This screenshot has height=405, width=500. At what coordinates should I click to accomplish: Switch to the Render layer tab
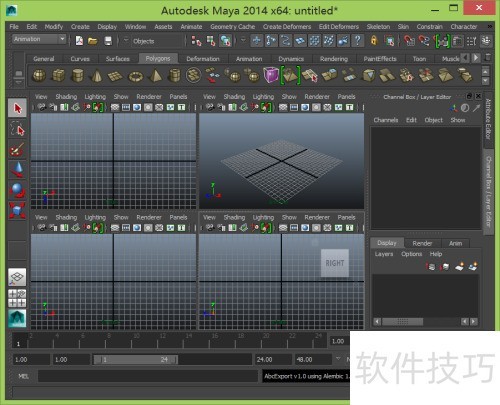click(x=422, y=243)
